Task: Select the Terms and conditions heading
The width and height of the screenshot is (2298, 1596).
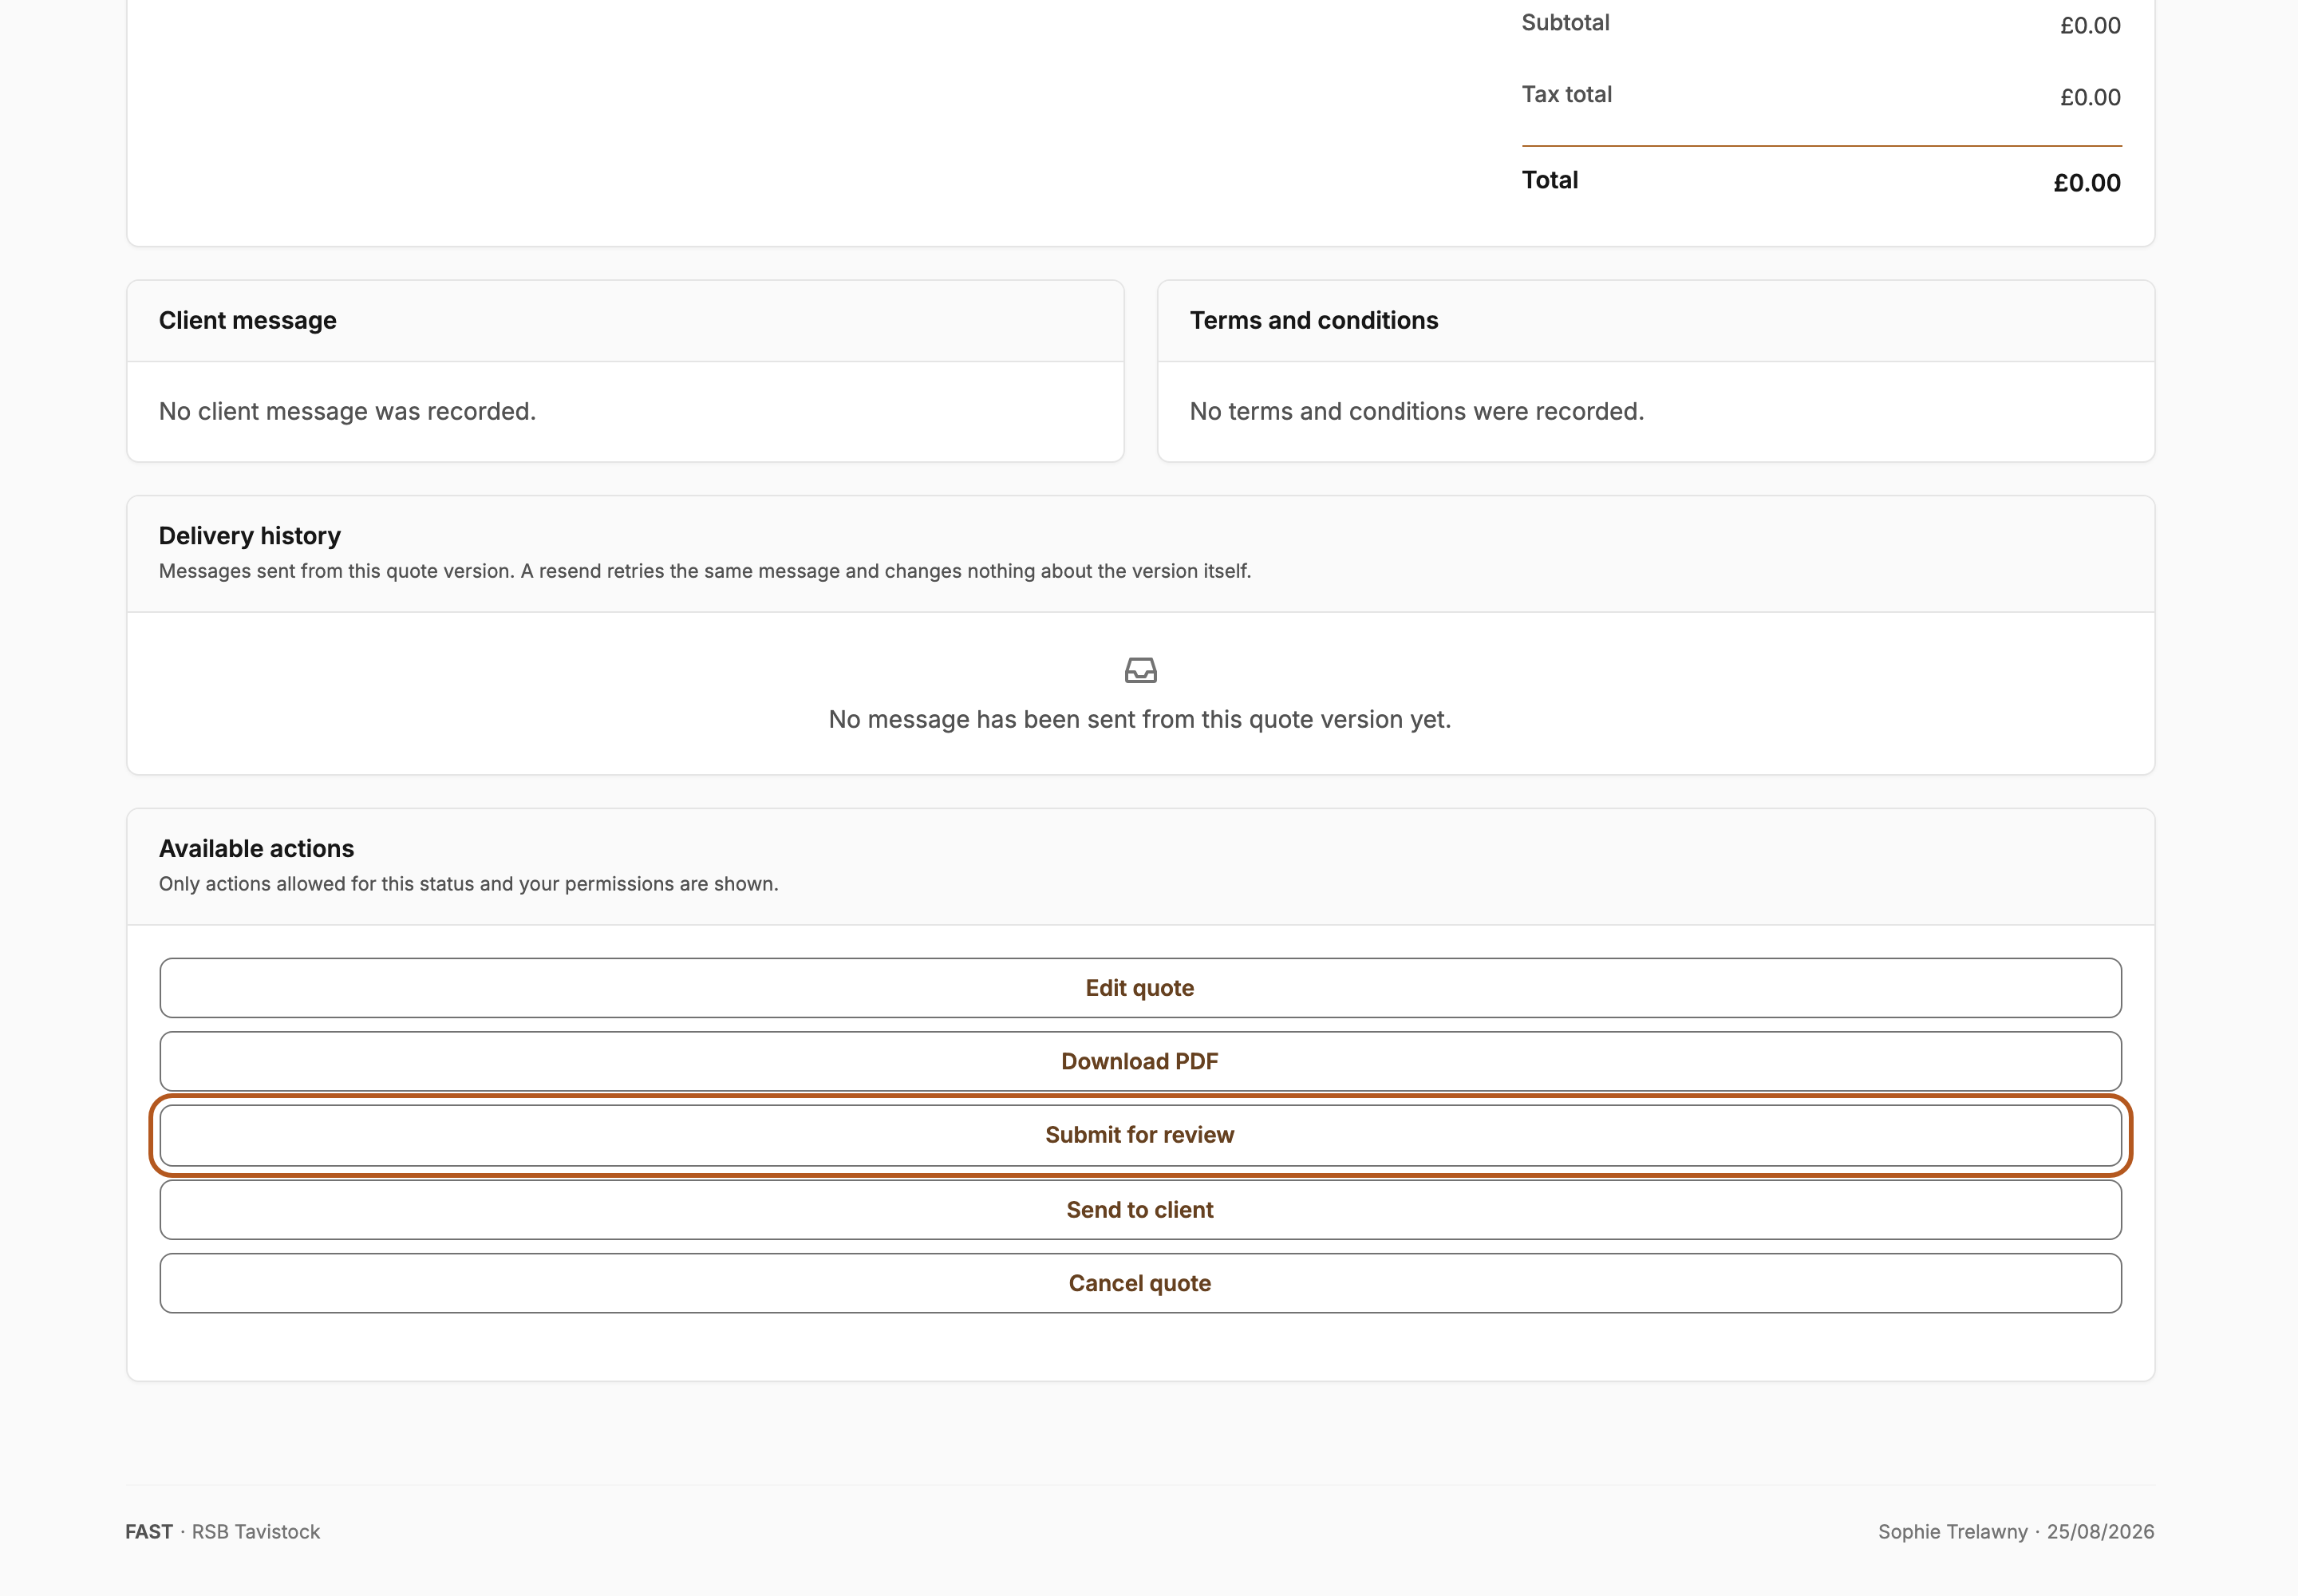Action: point(1313,320)
